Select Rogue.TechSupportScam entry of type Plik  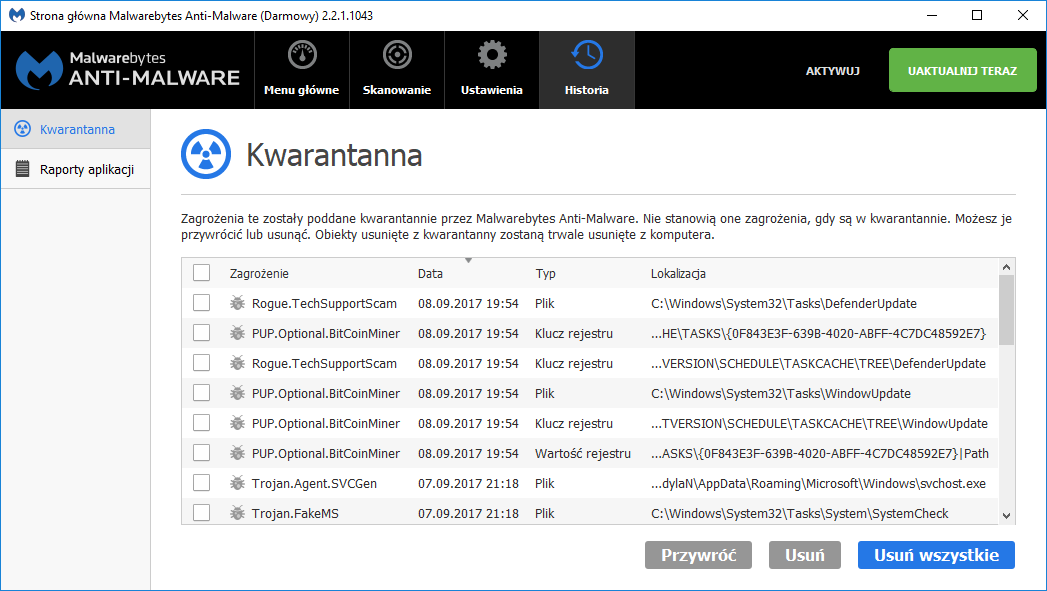point(324,303)
